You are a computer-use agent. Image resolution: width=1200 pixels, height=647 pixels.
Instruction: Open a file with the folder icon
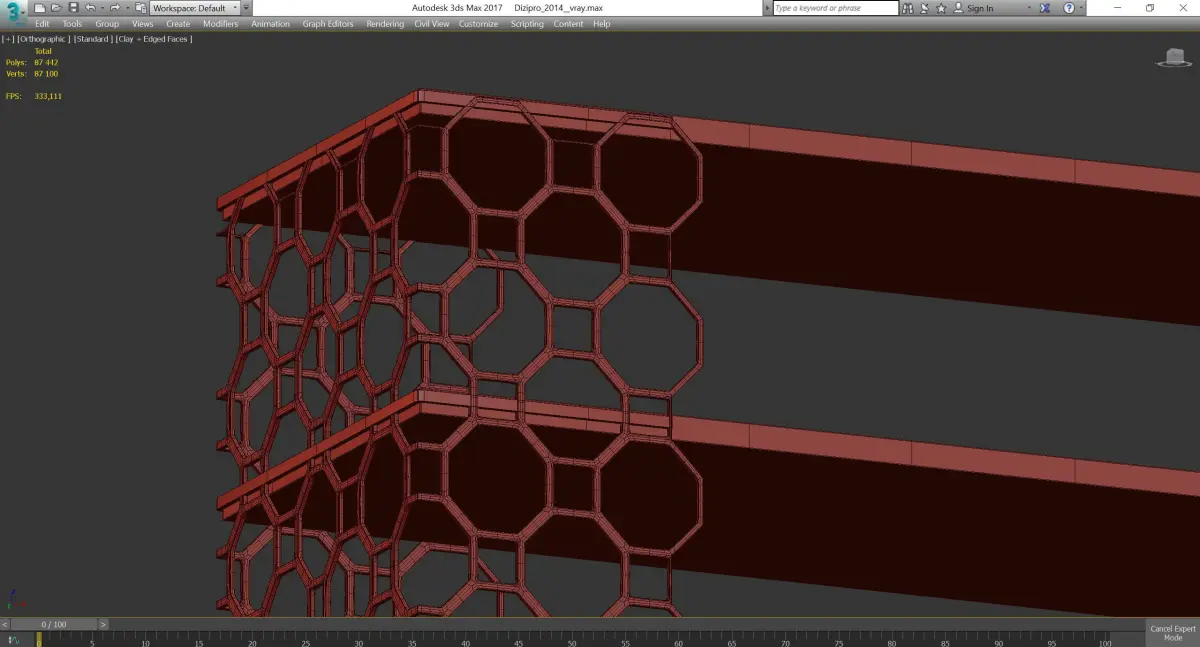57,8
